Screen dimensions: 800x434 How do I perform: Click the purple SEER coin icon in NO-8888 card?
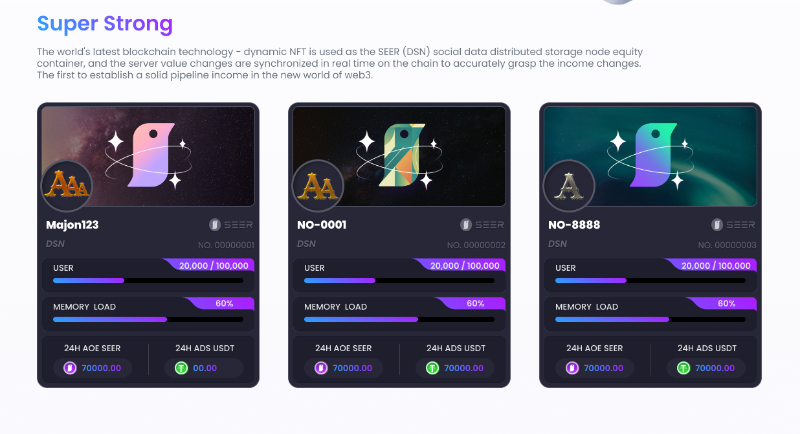tap(572, 368)
